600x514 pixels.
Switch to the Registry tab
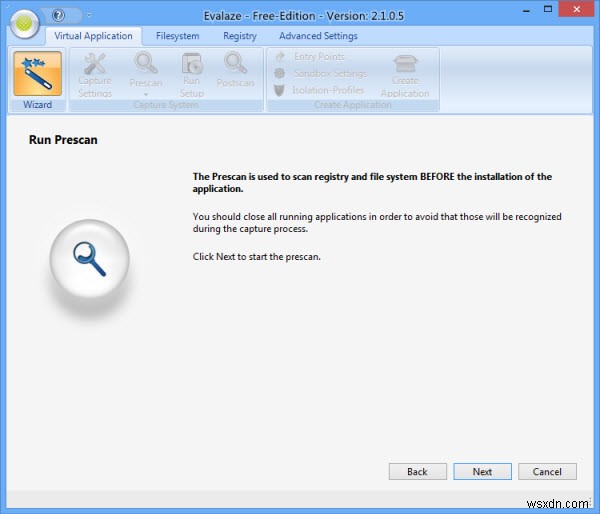click(x=240, y=36)
